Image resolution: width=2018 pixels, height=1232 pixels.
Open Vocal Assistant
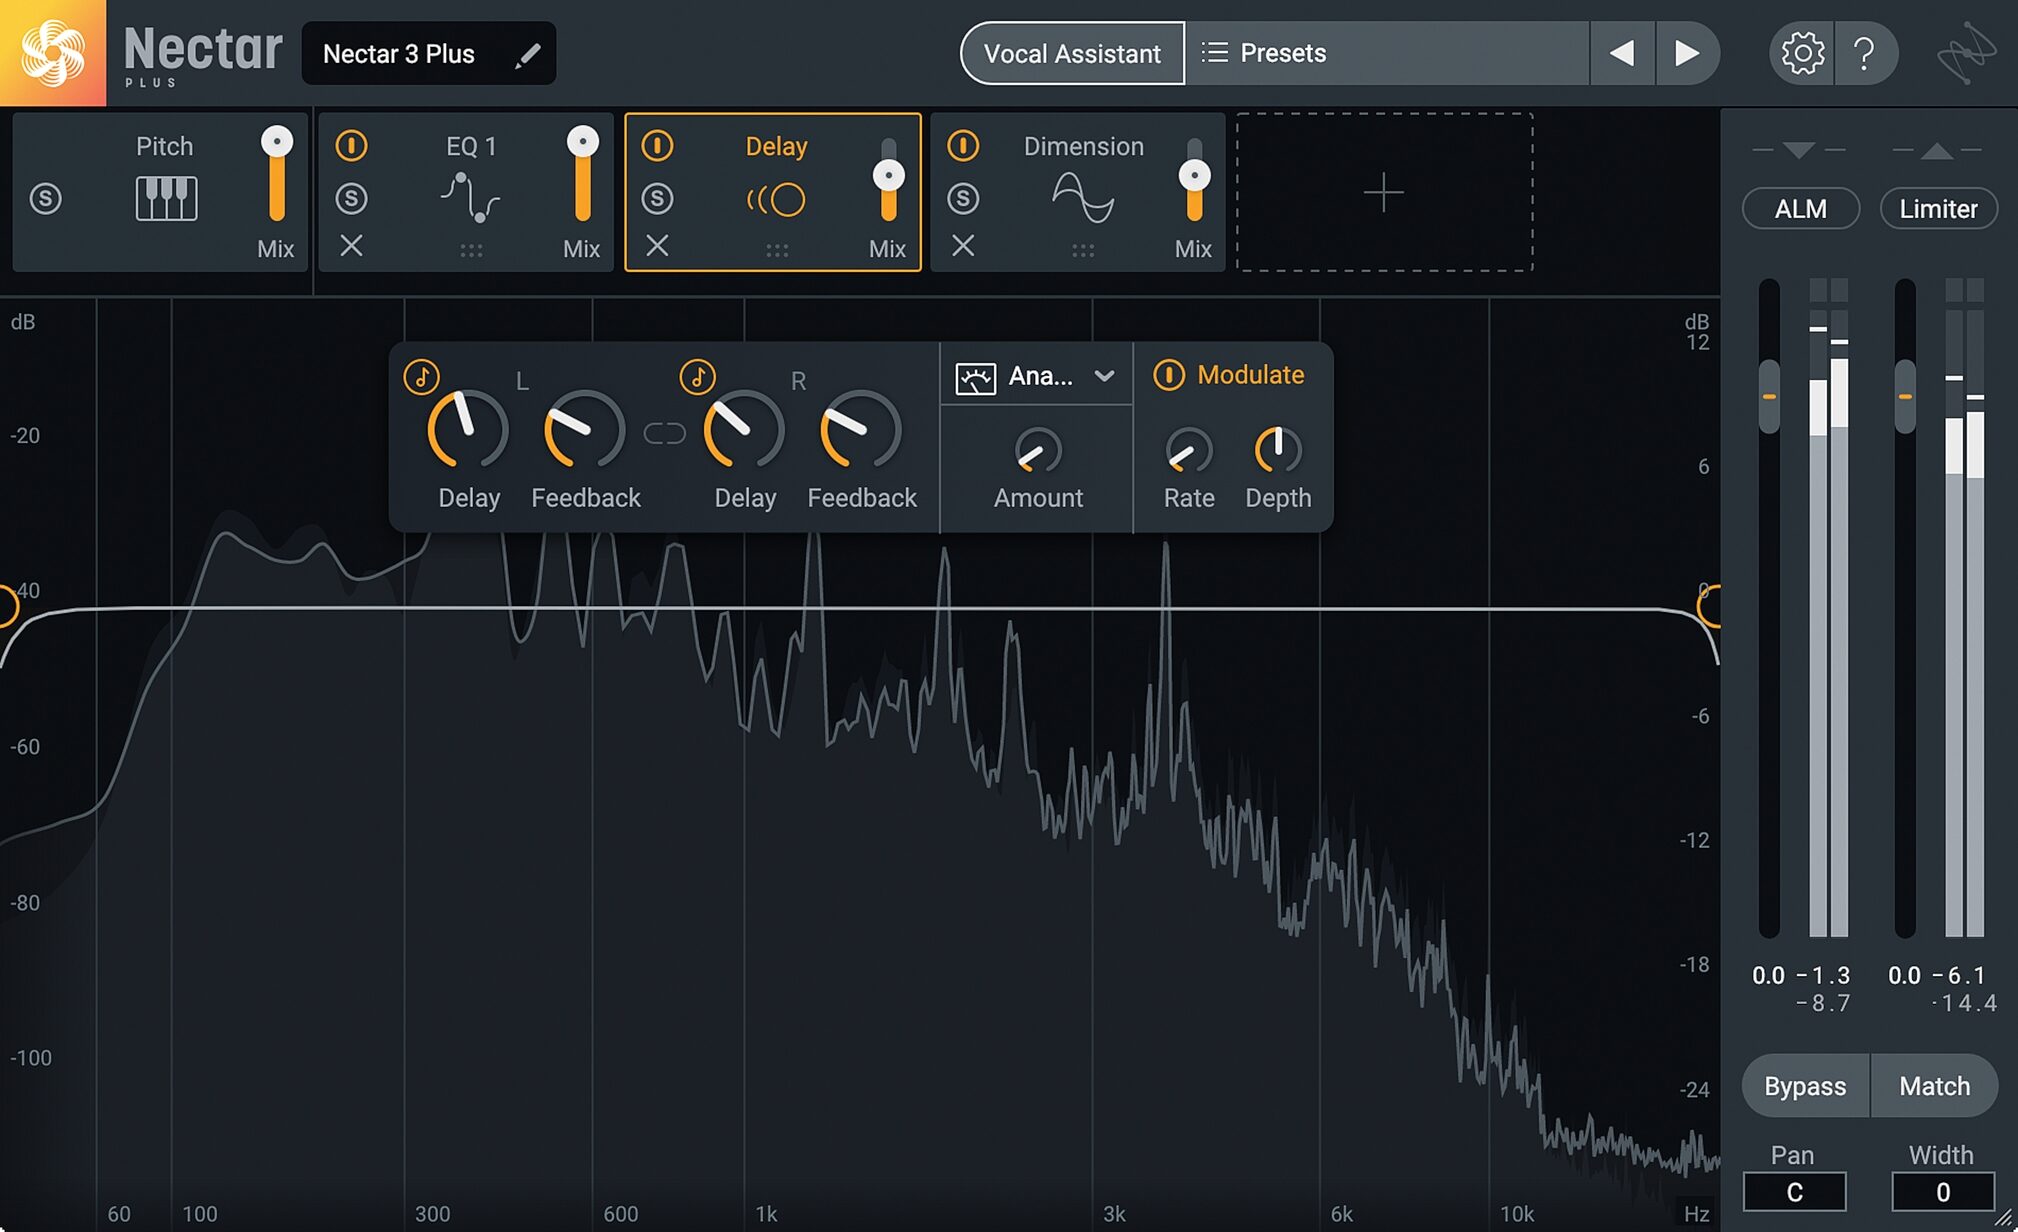tap(1072, 53)
